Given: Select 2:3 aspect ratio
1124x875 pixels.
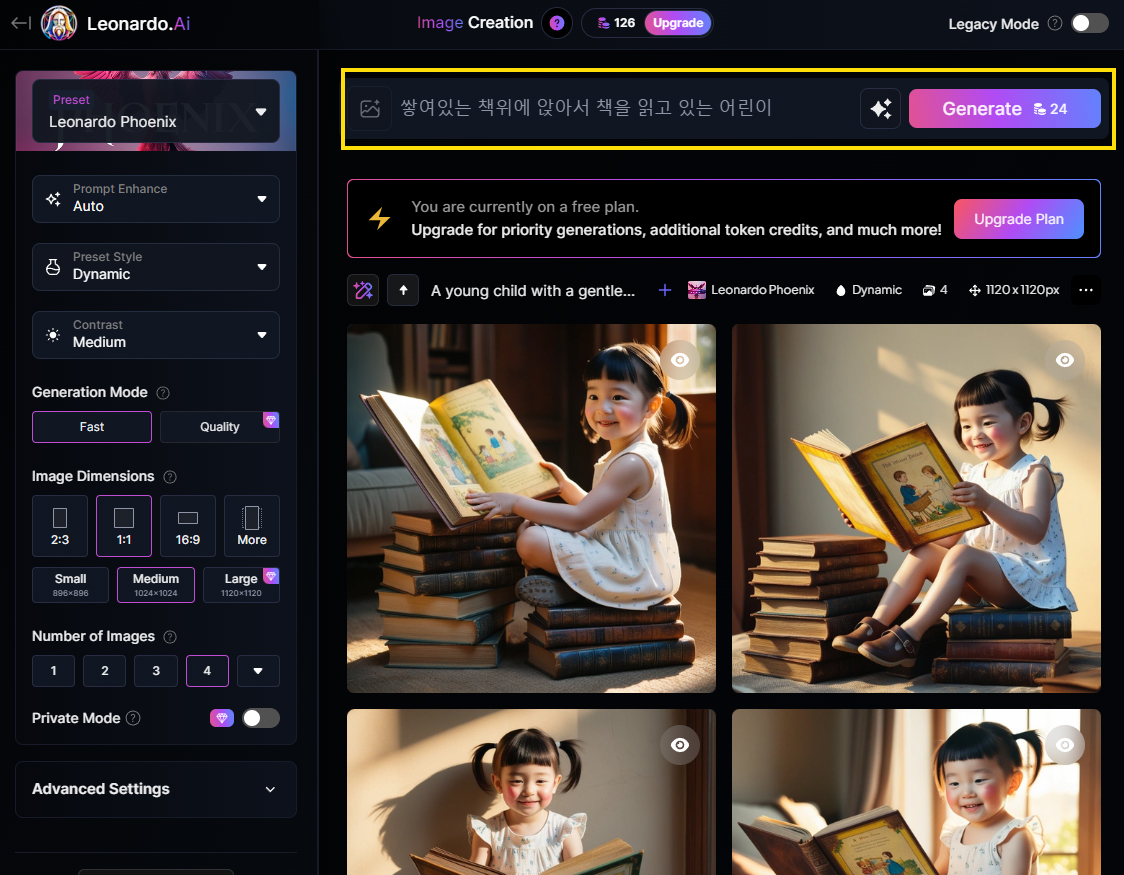Looking at the screenshot, I should click(x=59, y=526).
